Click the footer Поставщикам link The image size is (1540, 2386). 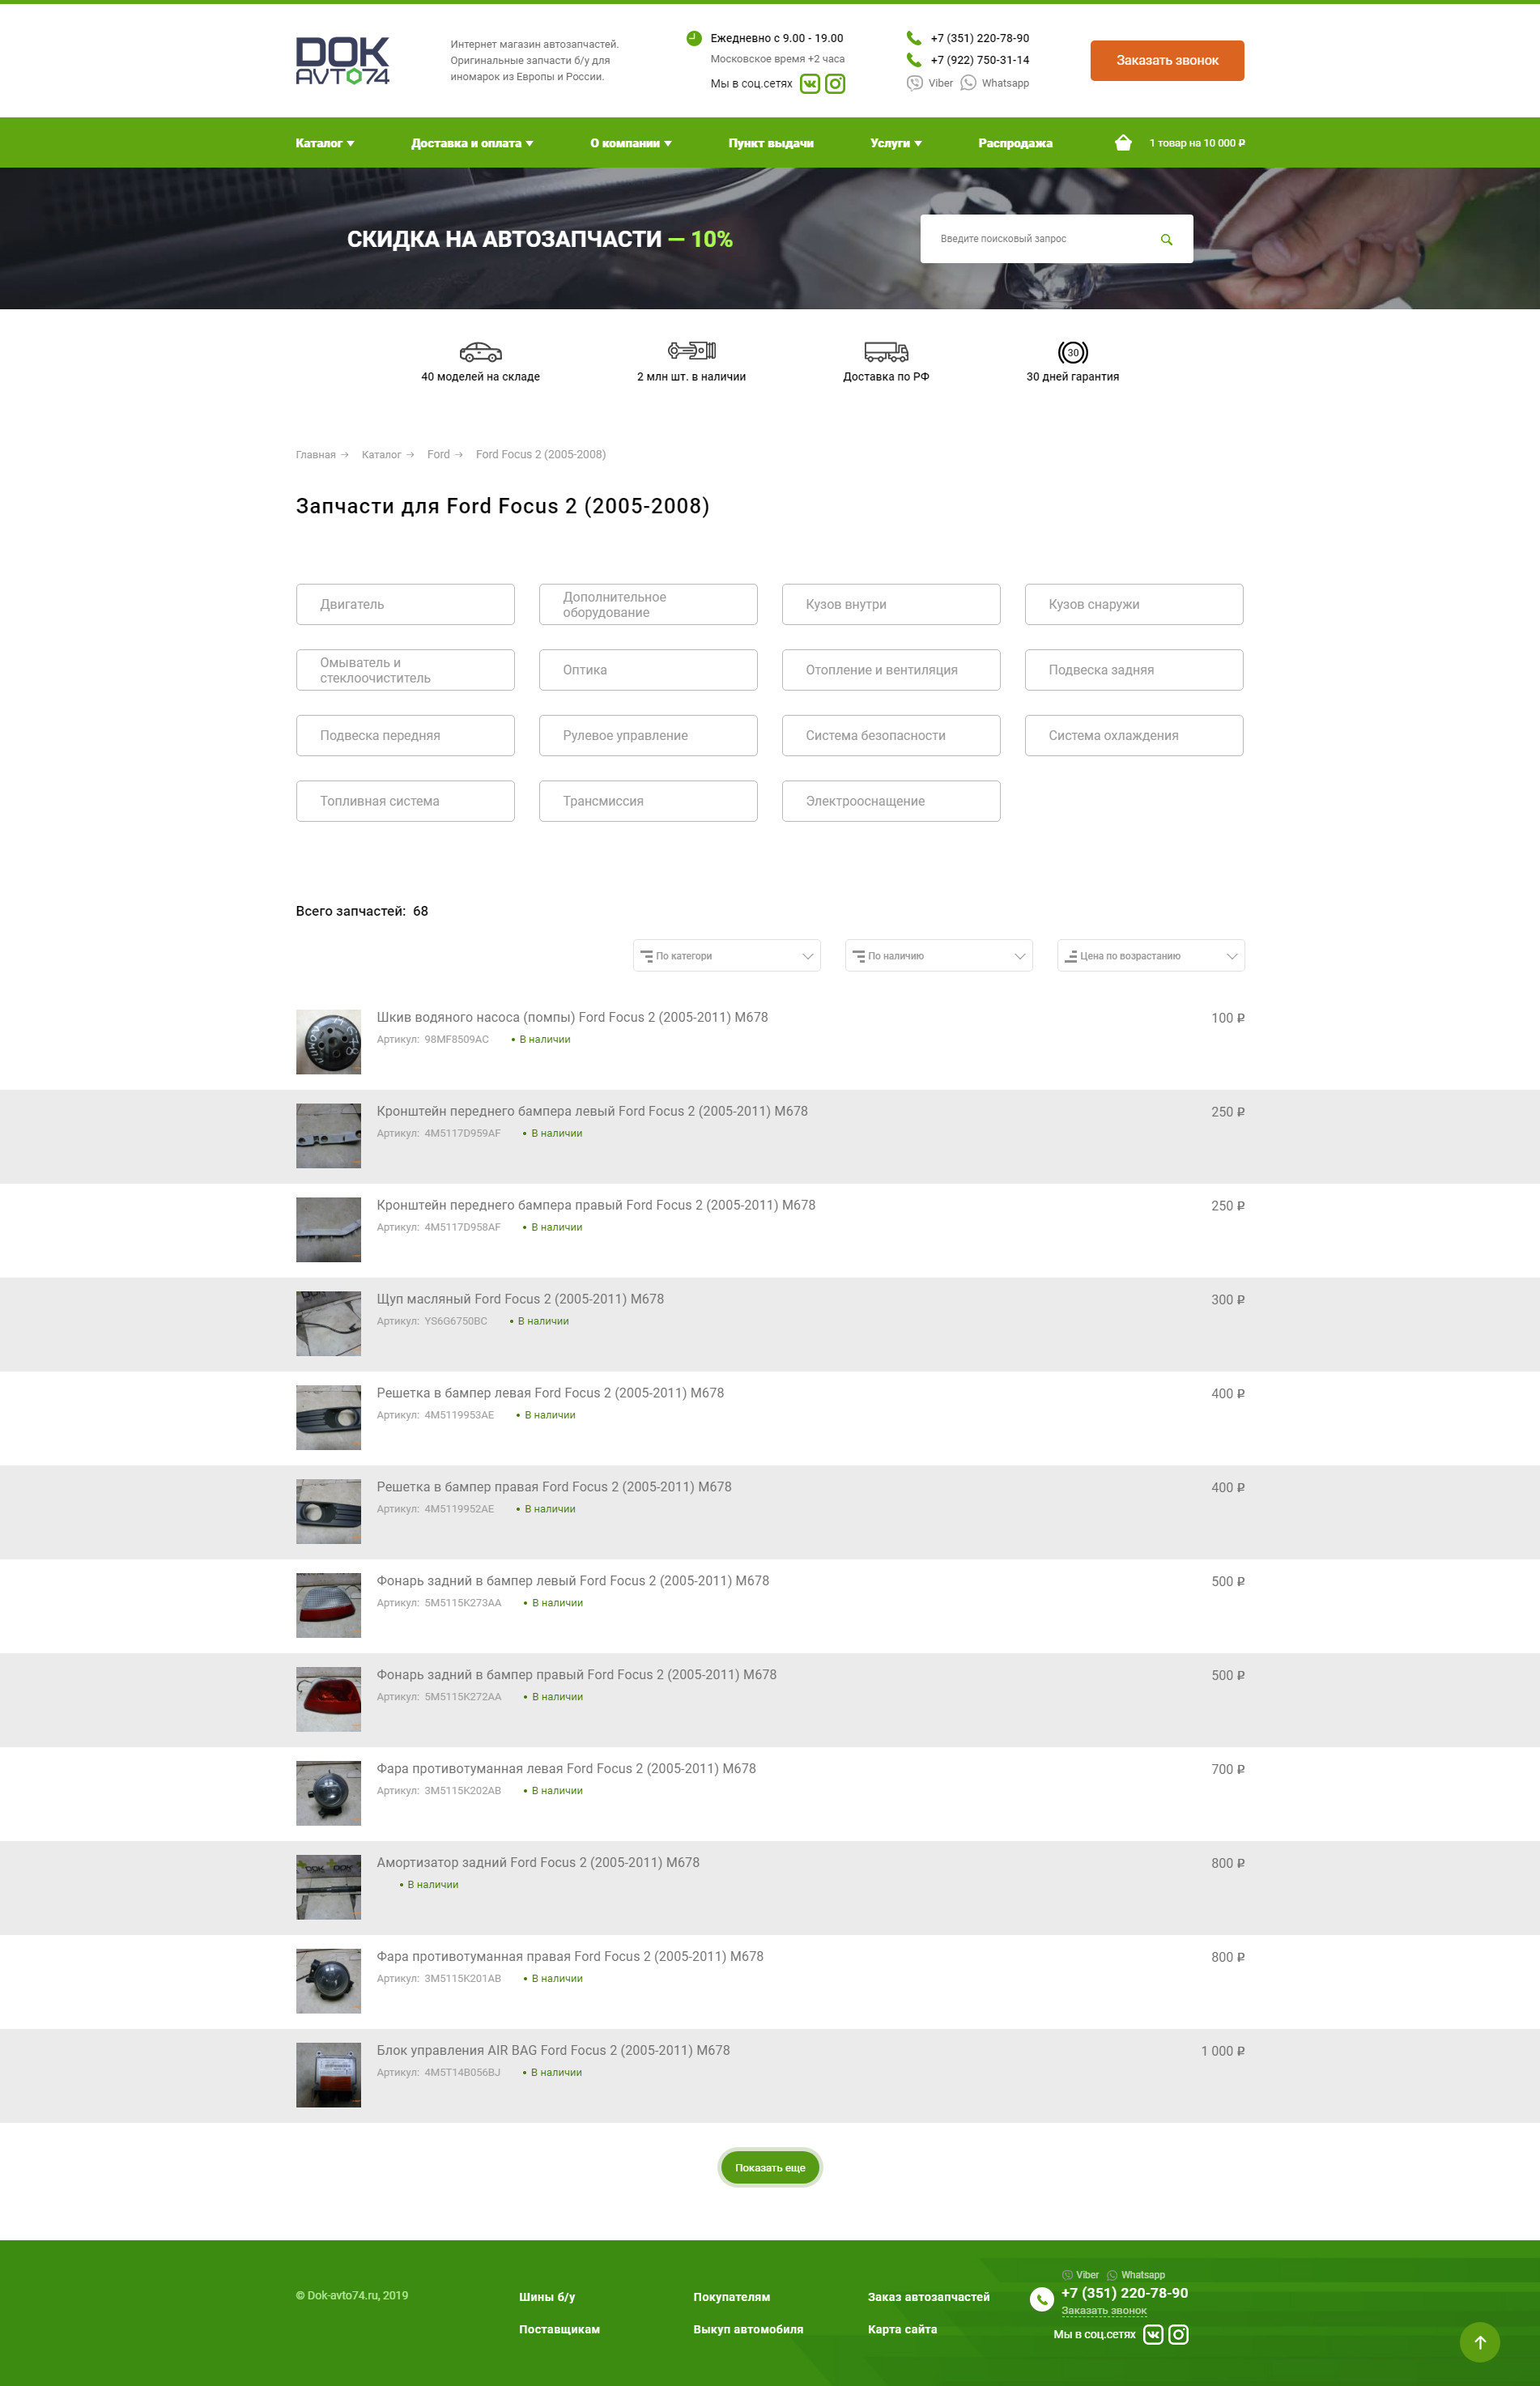click(559, 2329)
